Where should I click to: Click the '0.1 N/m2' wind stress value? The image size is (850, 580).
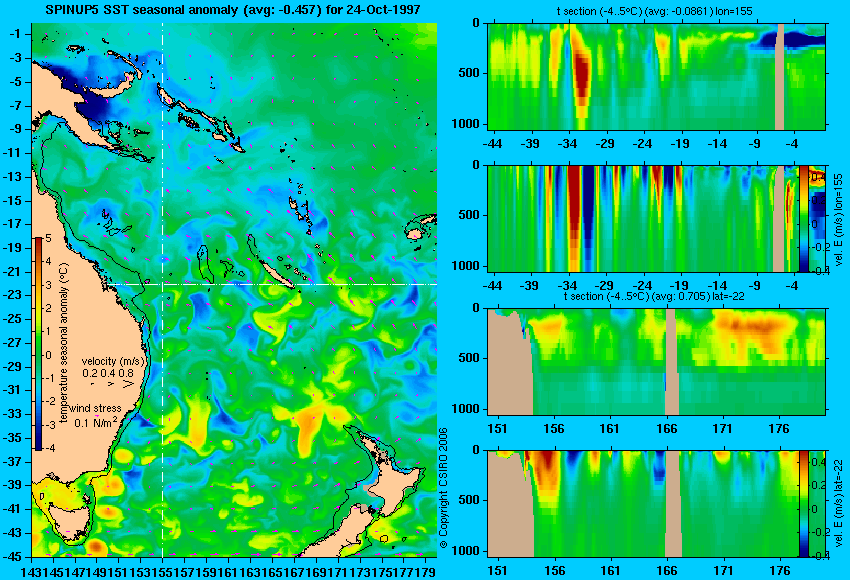[x=95, y=421]
